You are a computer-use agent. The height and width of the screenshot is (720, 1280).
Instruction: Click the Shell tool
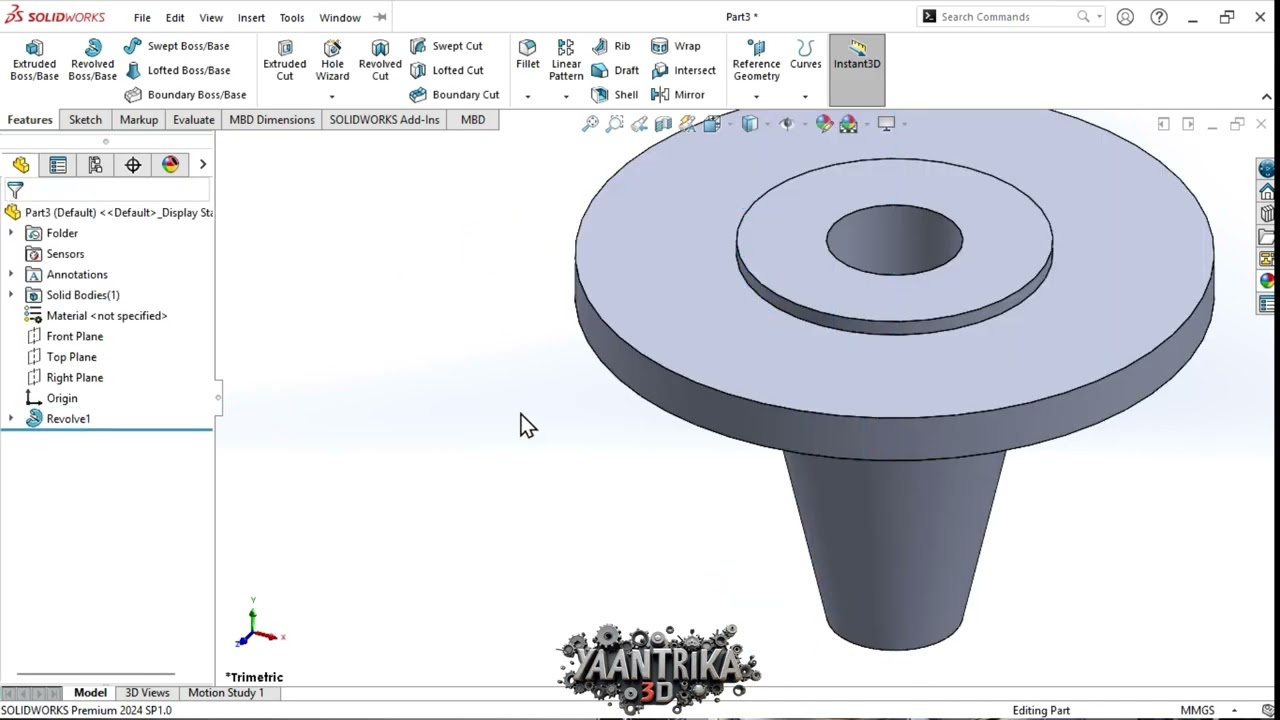tap(615, 95)
